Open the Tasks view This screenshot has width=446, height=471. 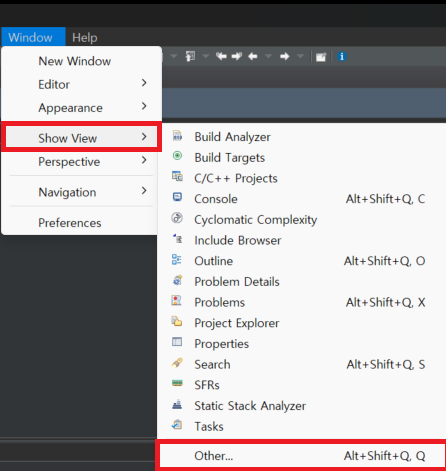click(x=302, y=426)
